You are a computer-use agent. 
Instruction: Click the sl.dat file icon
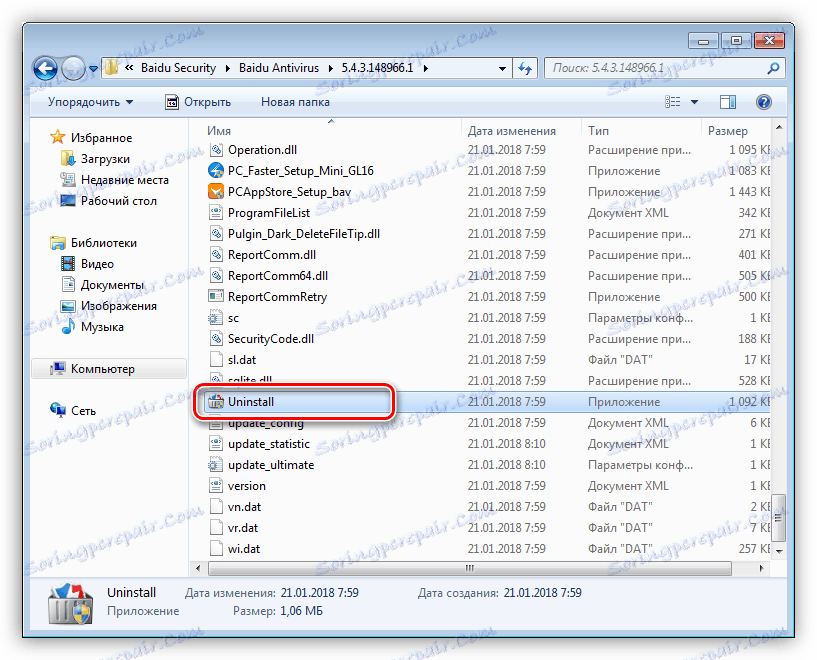coord(216,359)
